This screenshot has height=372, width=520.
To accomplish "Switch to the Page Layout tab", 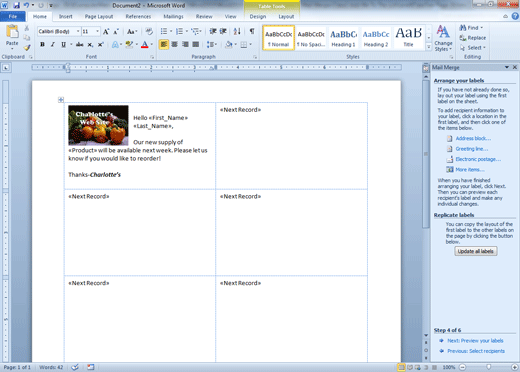I will click(99, 16).
